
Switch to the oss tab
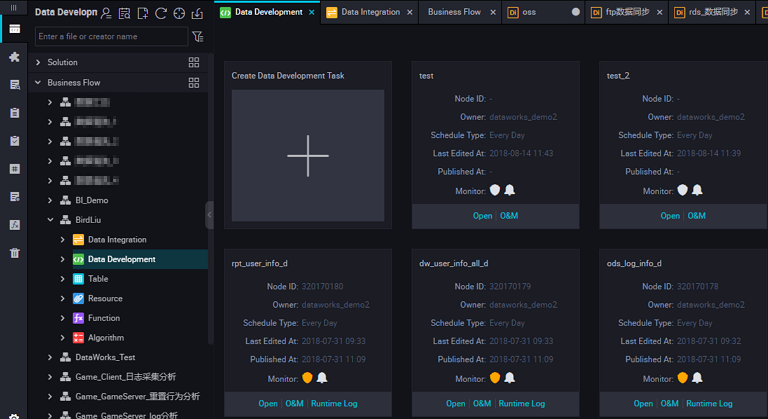click(x=529, y=12)
